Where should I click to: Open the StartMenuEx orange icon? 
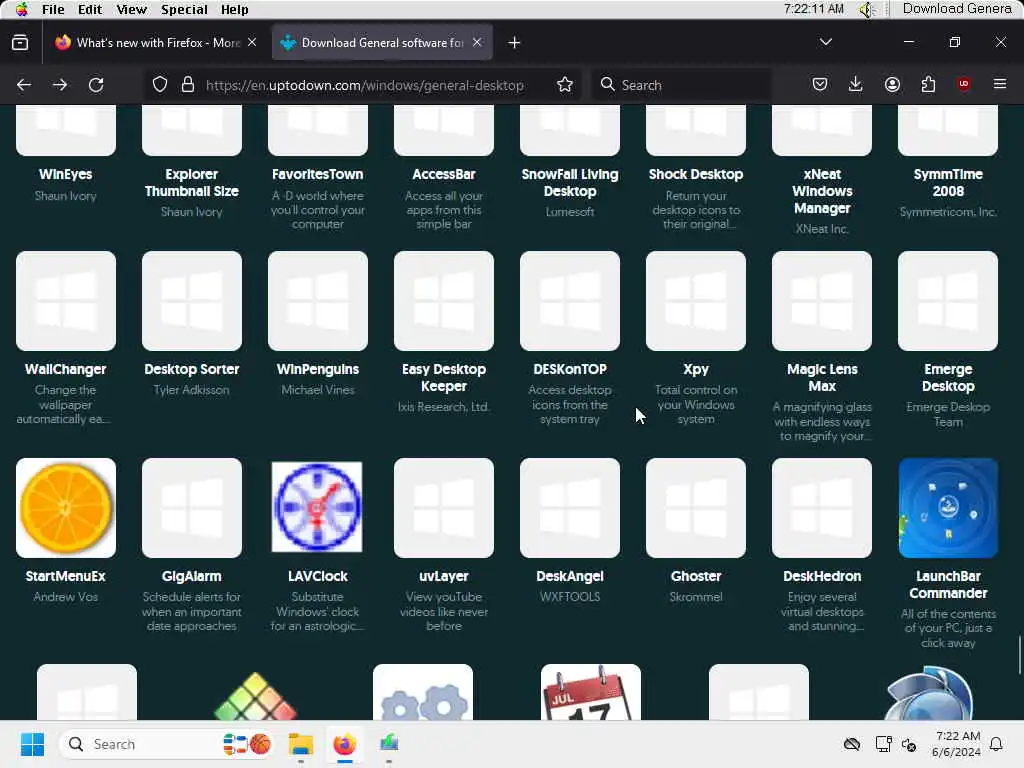(66, 508)
